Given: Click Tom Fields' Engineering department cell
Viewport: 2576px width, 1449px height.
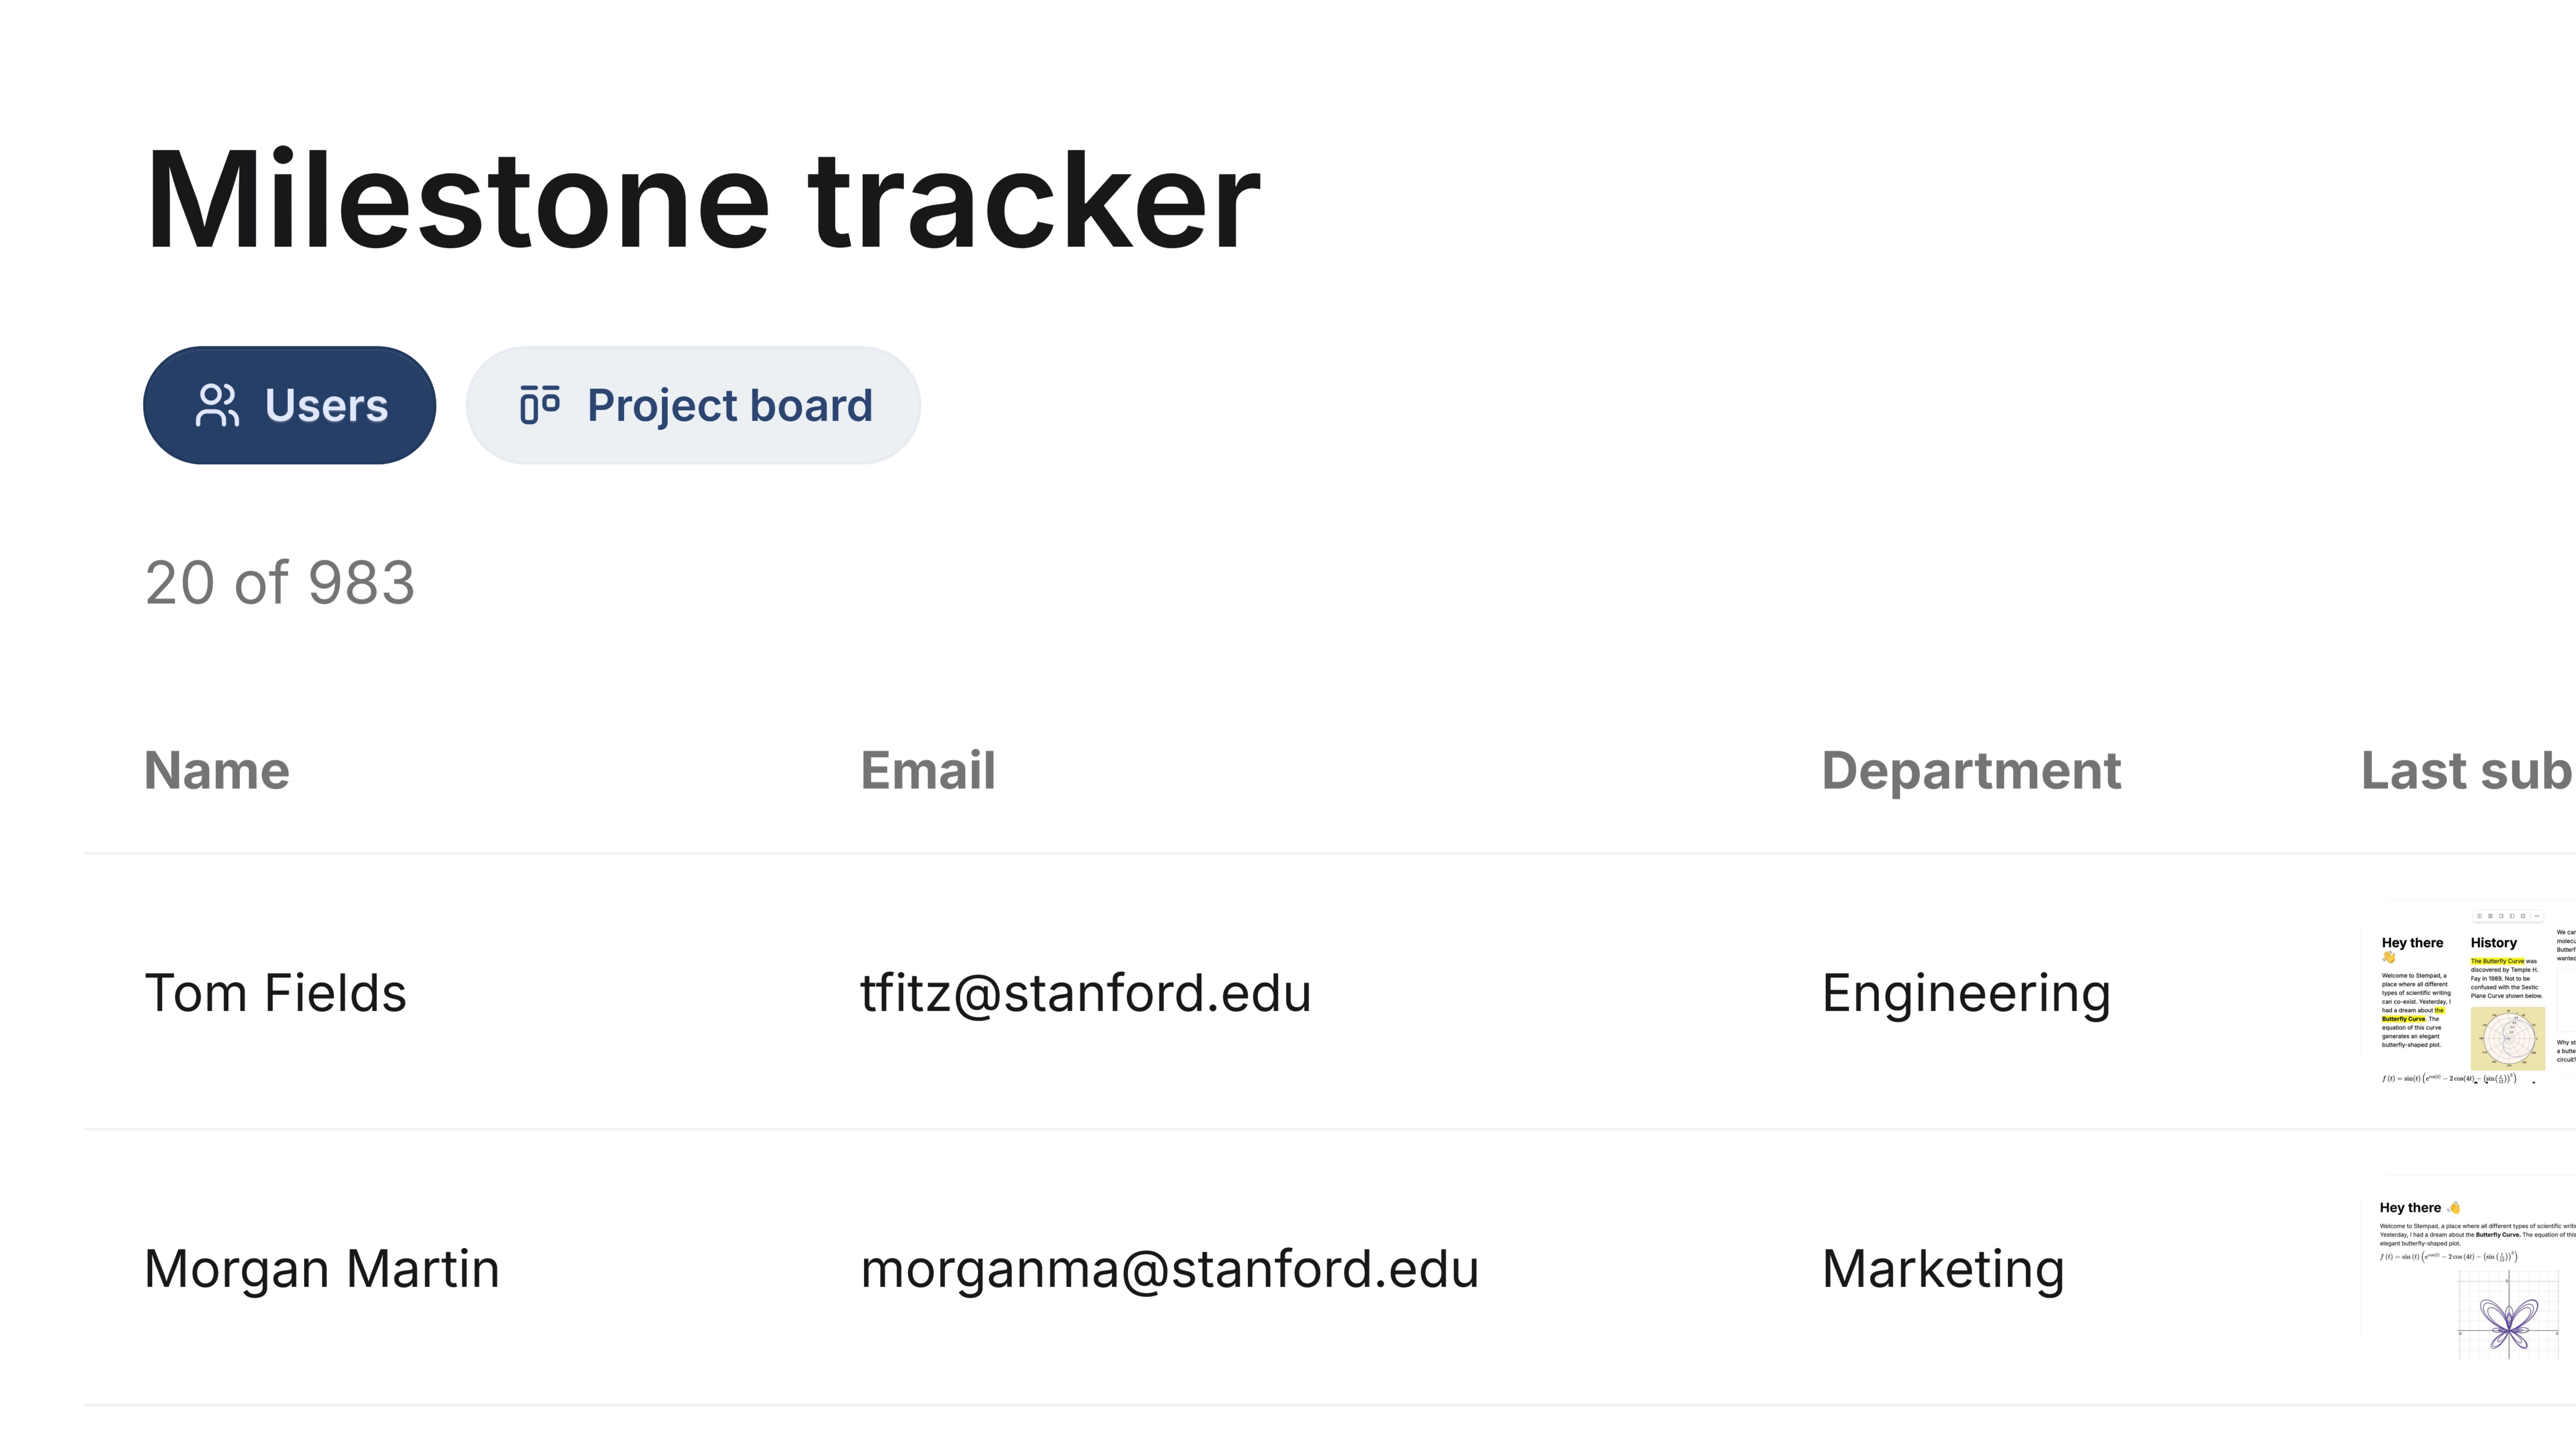Looking at the screenshot, I should (x=1966, y=993).
